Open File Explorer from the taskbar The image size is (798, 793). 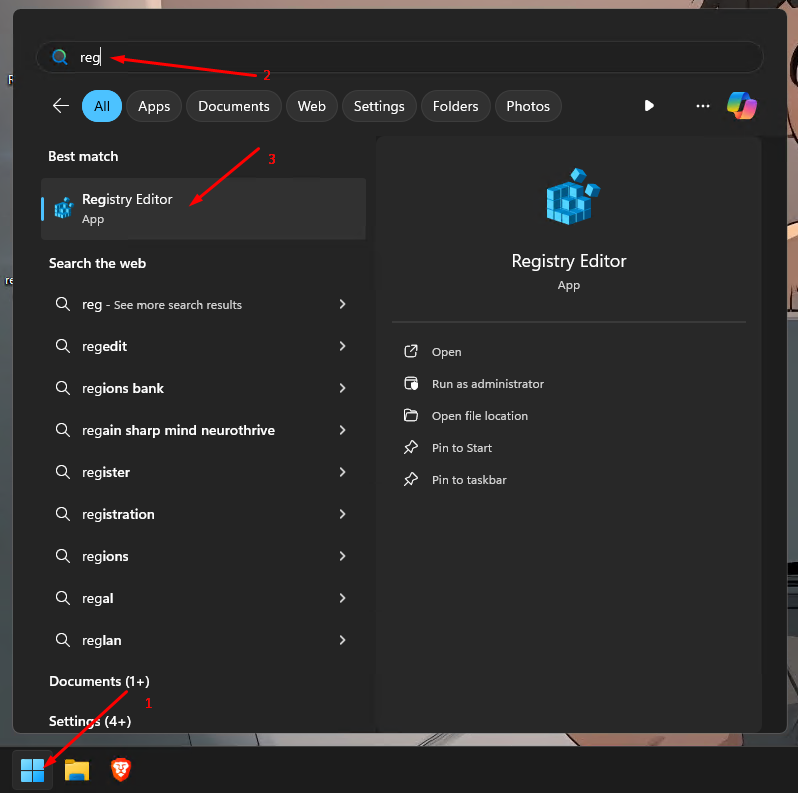(77, 770)
